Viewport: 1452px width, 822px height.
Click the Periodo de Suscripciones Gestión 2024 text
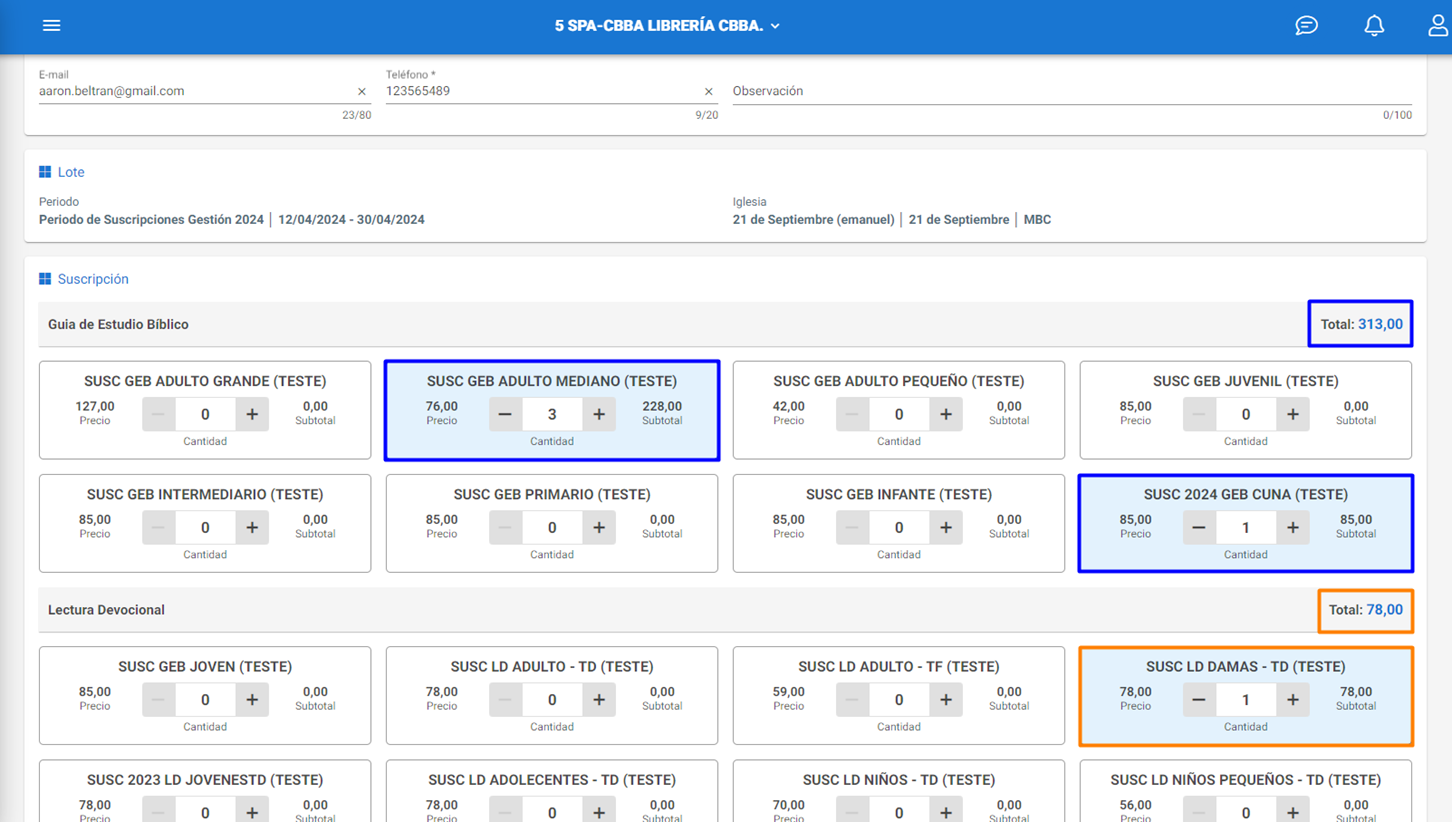[151, 220]
